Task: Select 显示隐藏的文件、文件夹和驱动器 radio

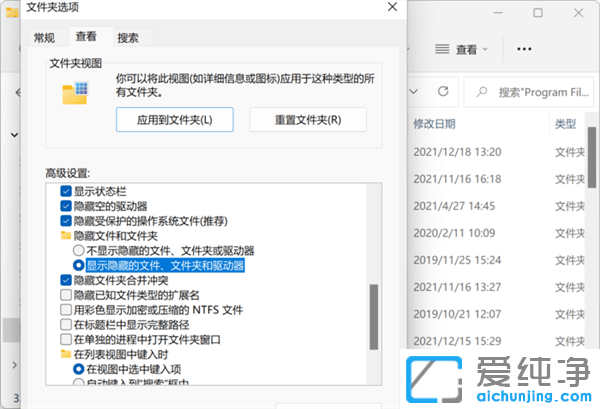Action: [78, 265]
